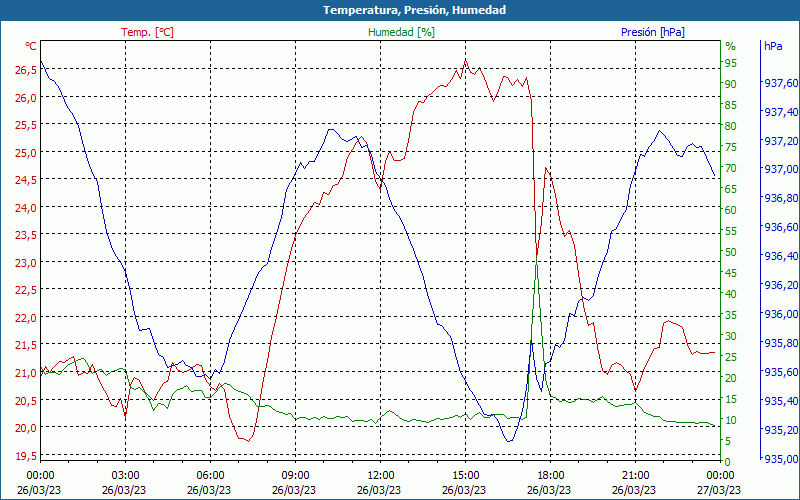
Task: Click the 937,60 pressure axis value
Action: coord(780,82)
